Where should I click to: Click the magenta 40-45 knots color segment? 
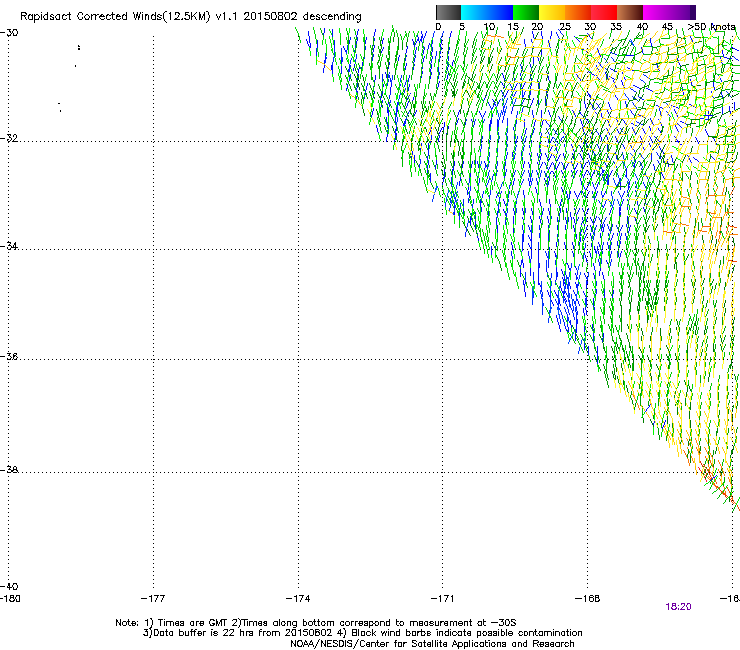(656, 12)
